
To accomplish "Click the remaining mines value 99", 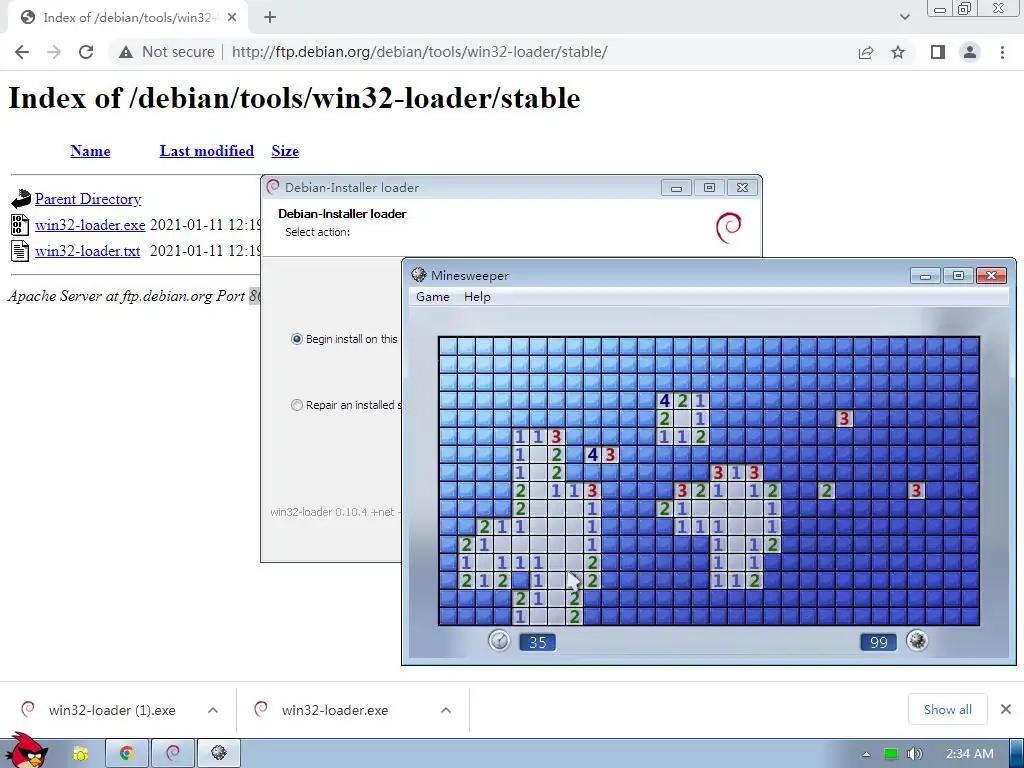I will click(878, 643).
